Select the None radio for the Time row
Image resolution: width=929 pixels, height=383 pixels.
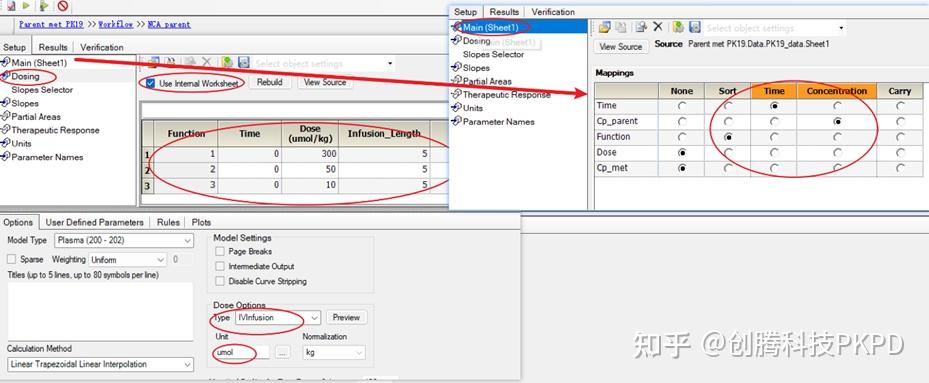click(682, 106)
